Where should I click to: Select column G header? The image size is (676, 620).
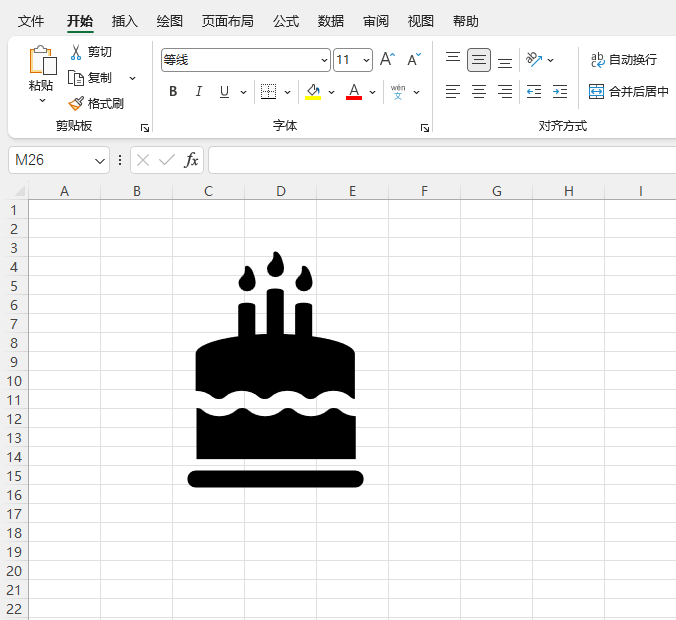[497, 191]
